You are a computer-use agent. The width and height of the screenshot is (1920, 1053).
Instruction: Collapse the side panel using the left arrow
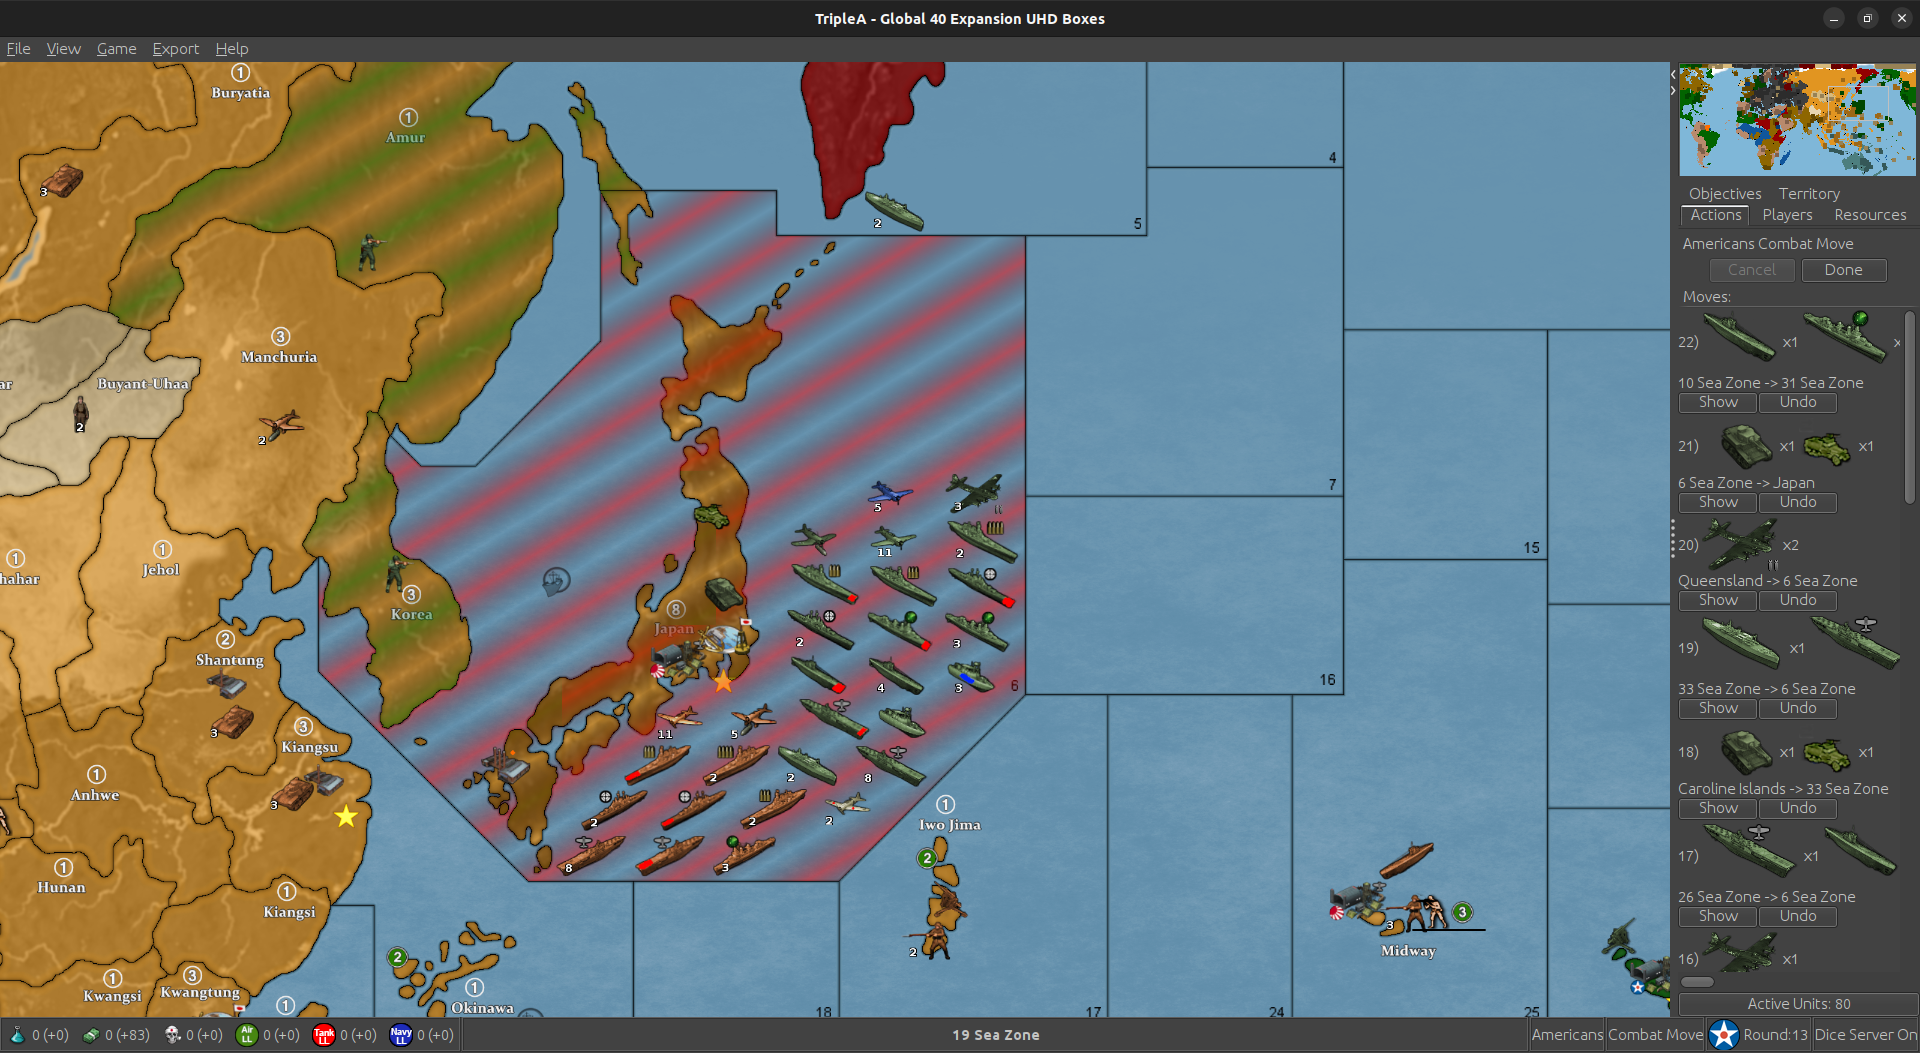click(1673, 75)
